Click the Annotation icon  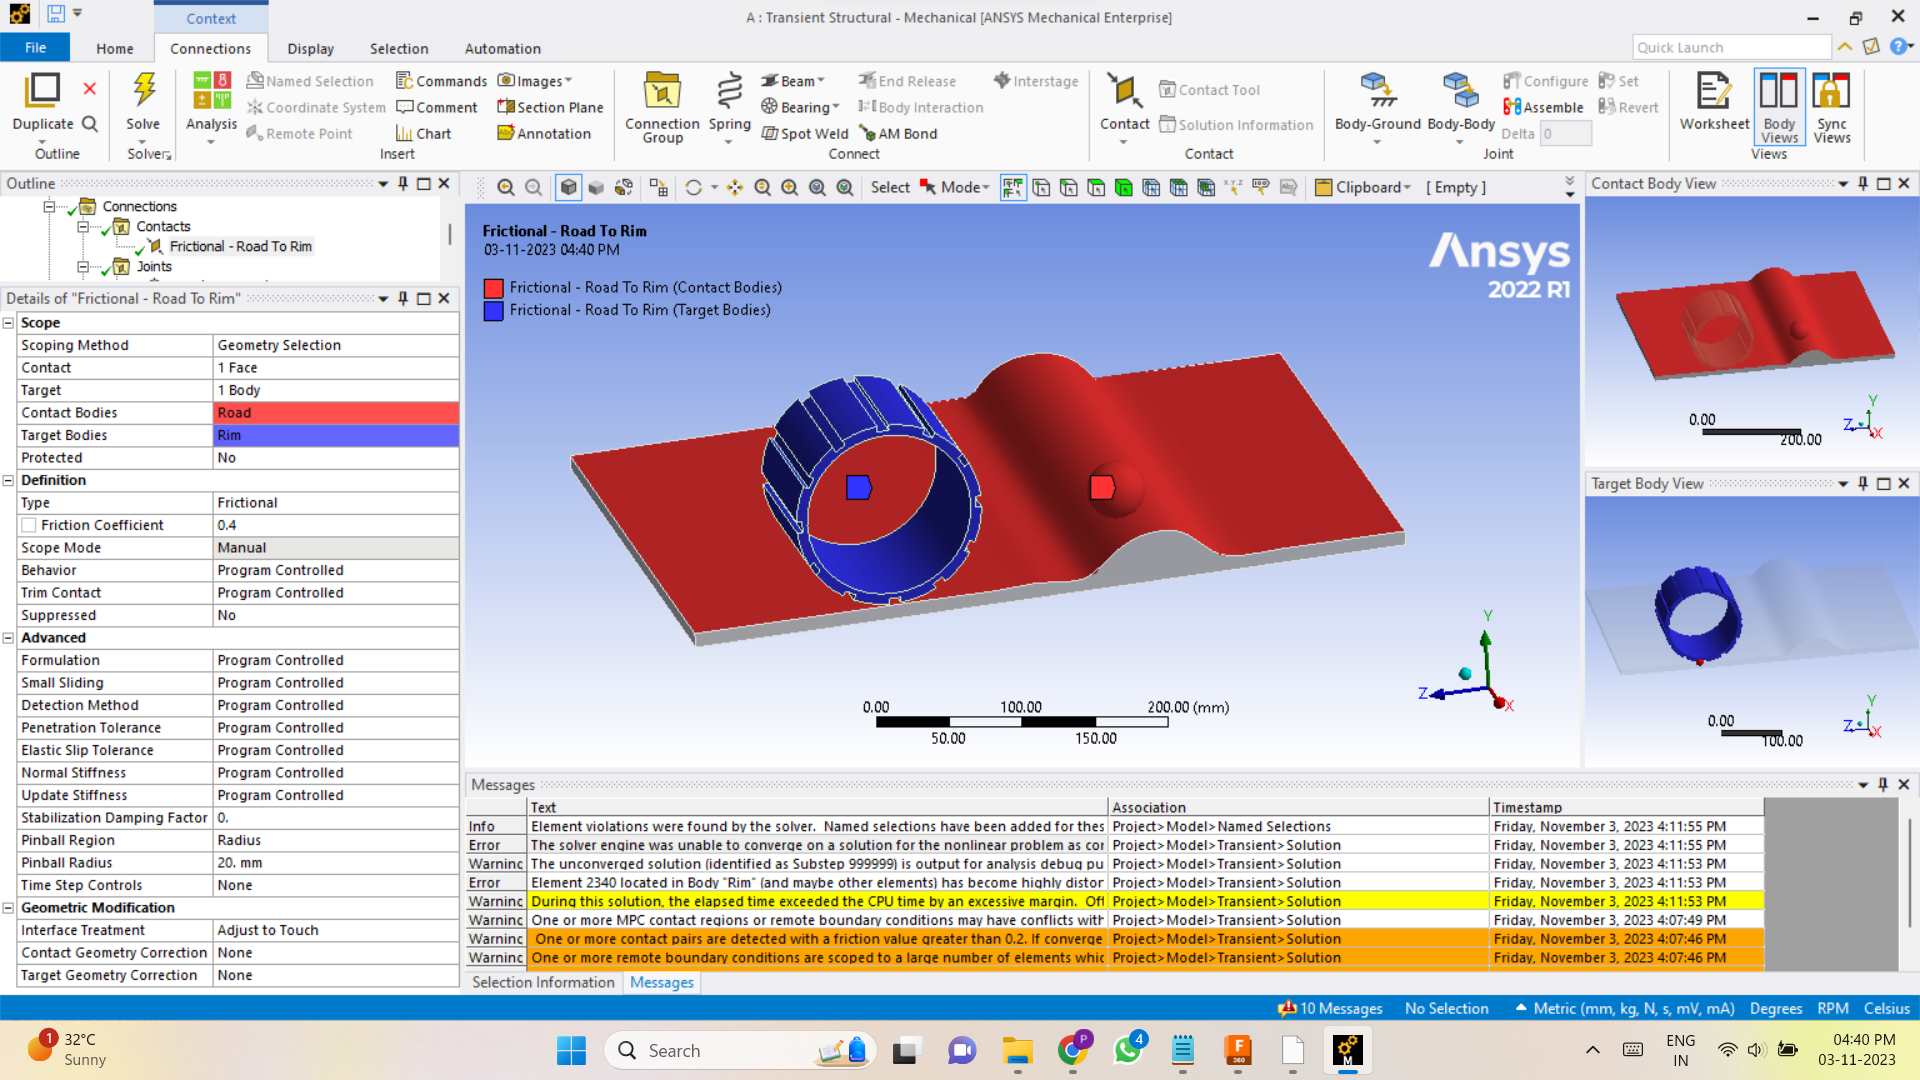click(x=506, y=133)
